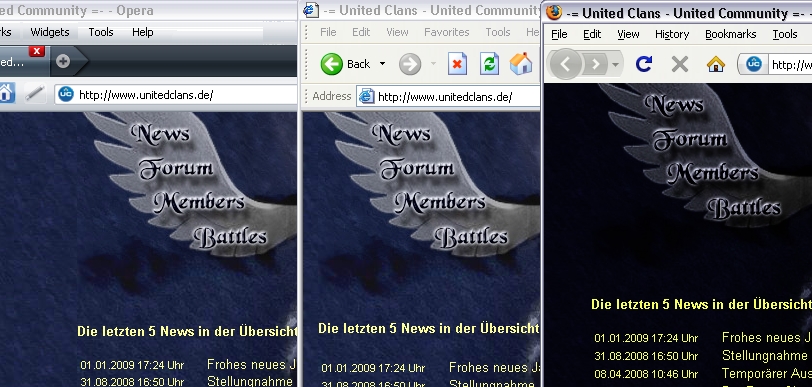812x387 pixels.
Task: Open 'Stellungnahme' news entry in Opera
Action: 250,382
